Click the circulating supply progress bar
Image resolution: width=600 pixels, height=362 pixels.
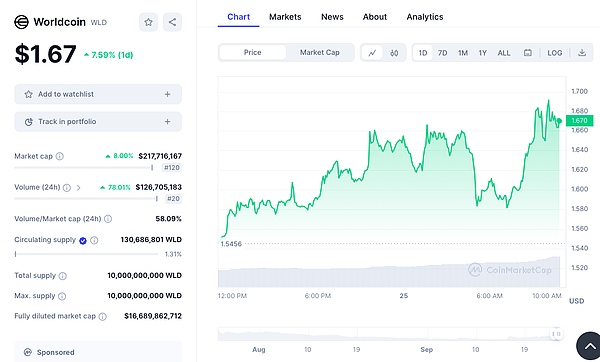[86, 254]
